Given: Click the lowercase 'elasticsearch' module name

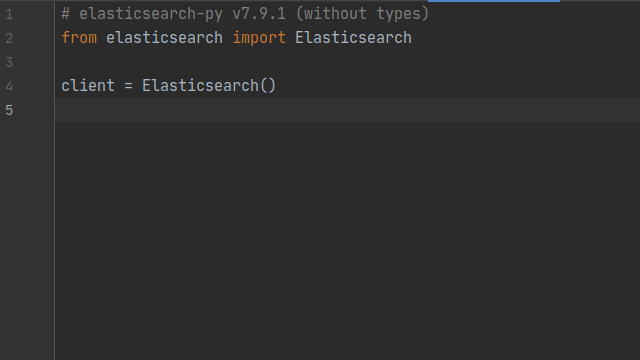Looking at the screenshot, I should pos(164,38).
